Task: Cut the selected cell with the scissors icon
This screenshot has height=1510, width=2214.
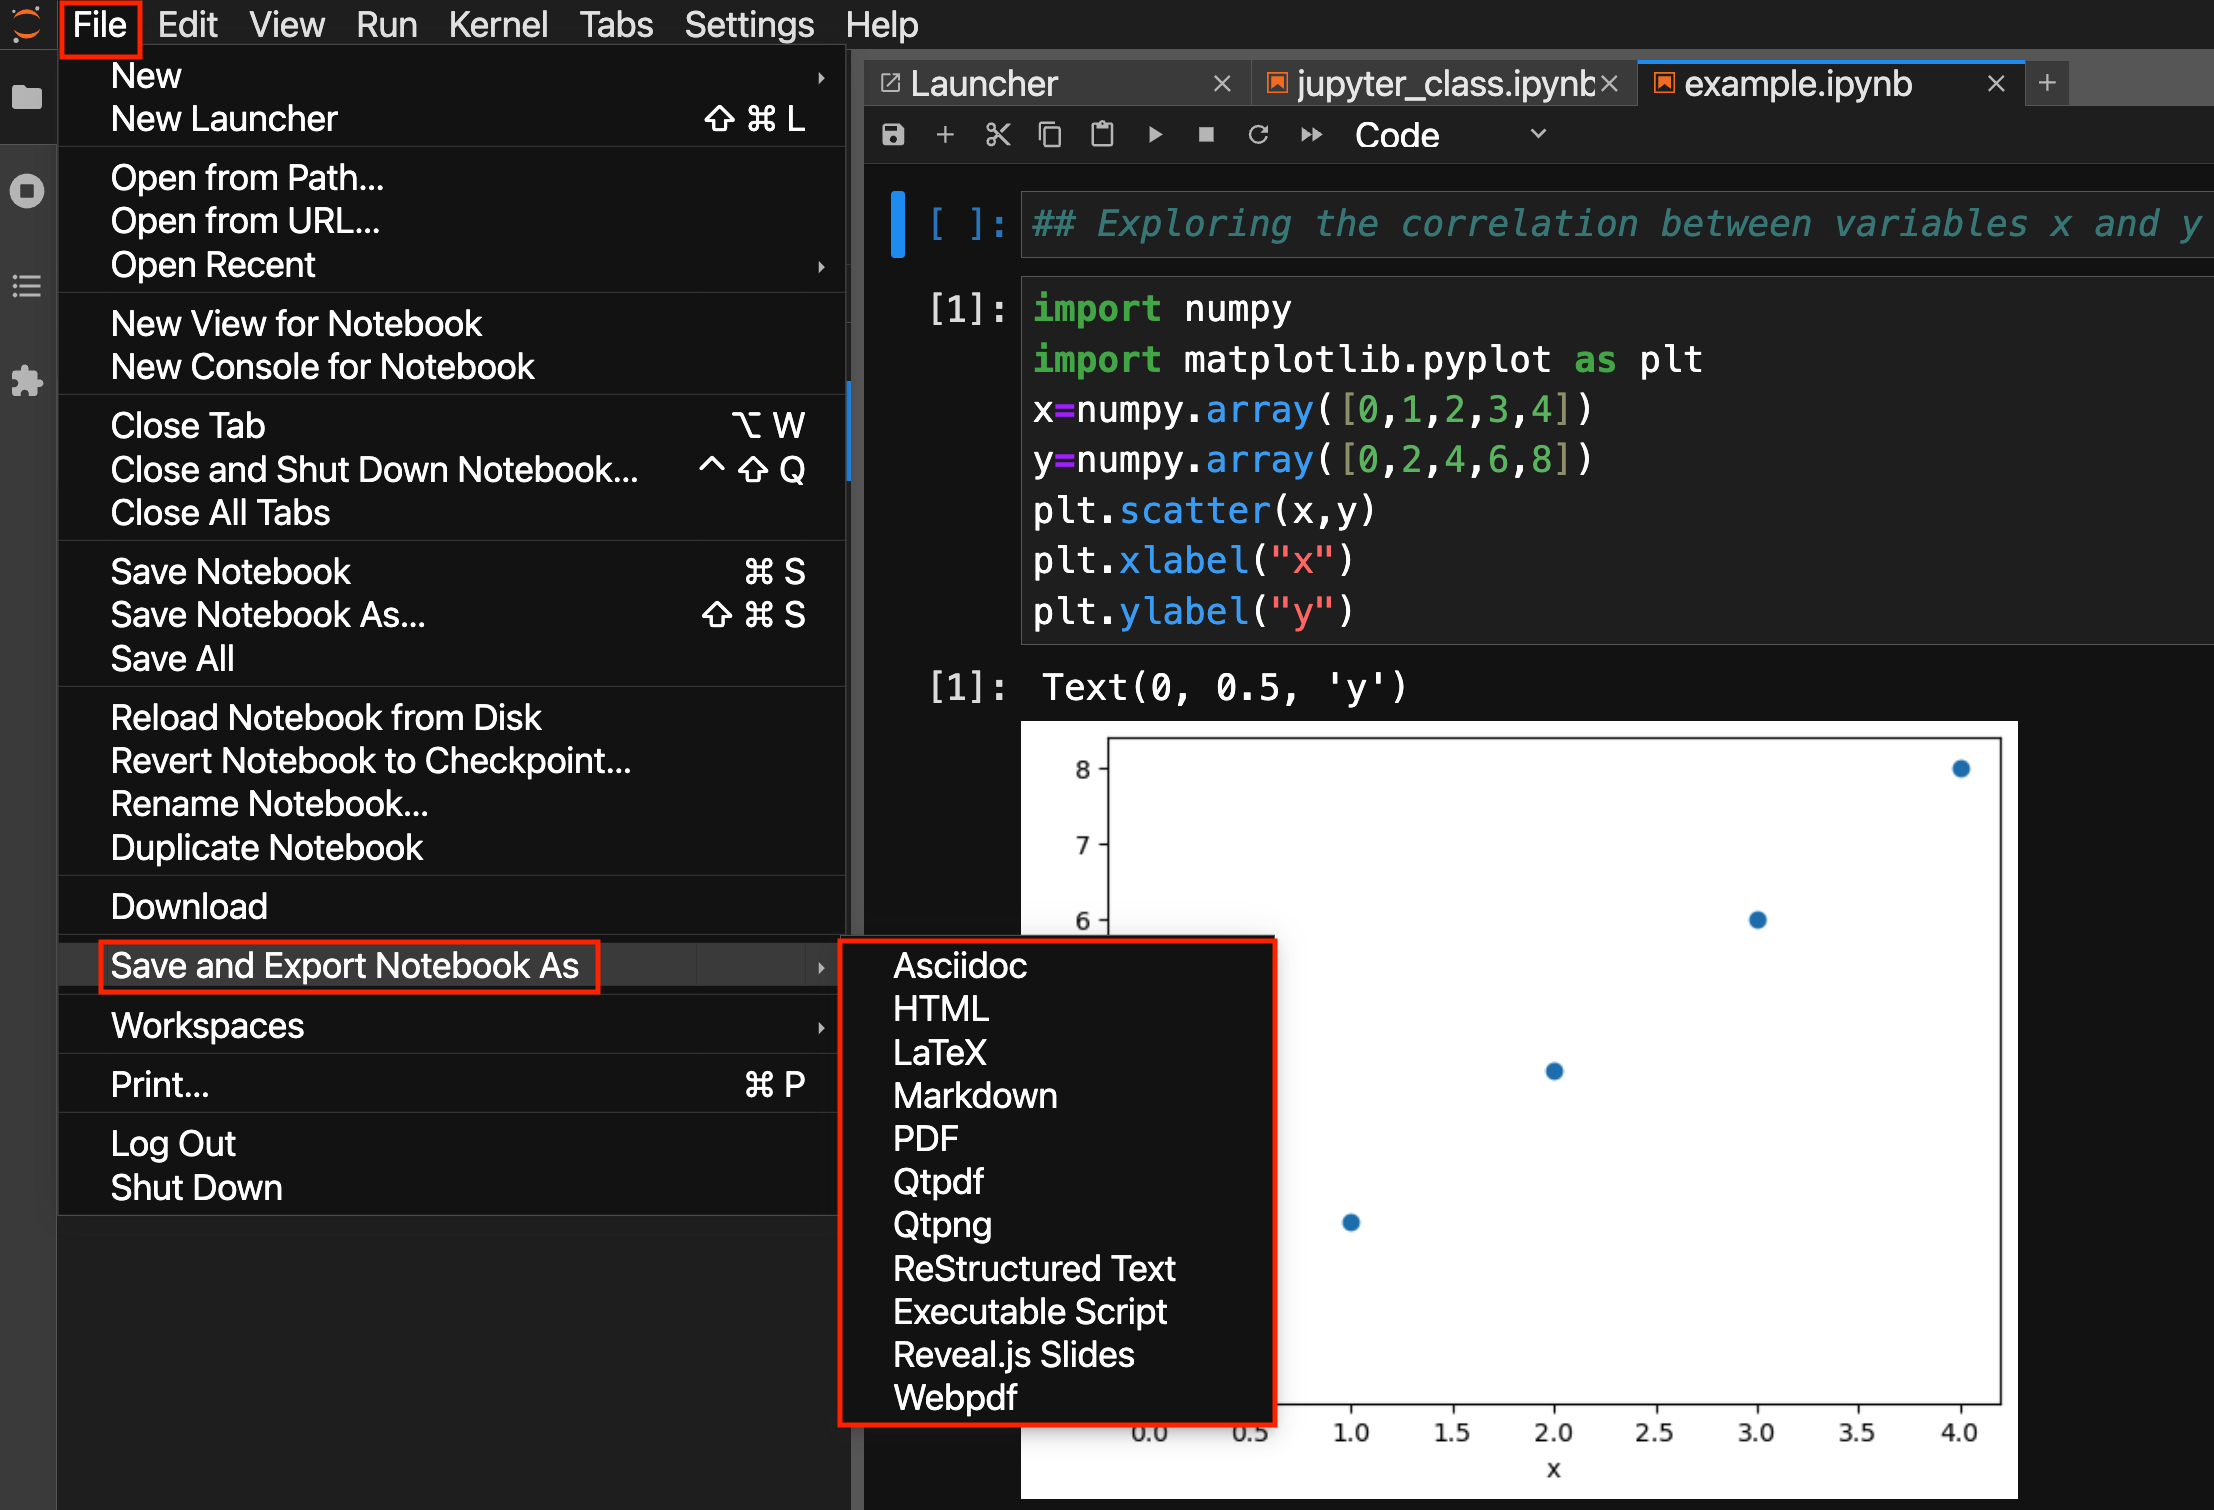Action: click(x=997, y=135)
